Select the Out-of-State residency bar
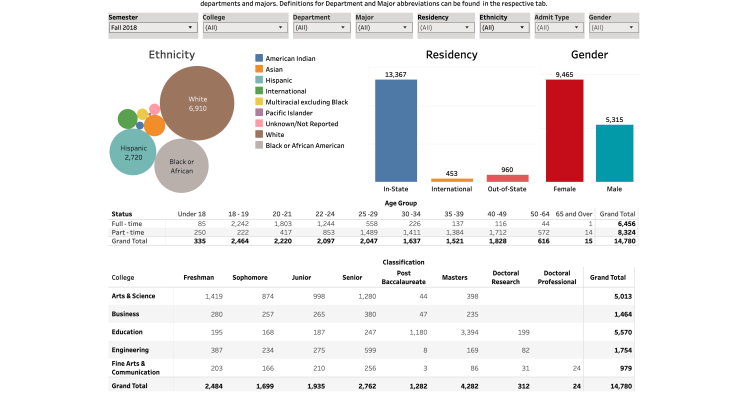729x417 pixels. pyautogui.click(x=507, y=178)
